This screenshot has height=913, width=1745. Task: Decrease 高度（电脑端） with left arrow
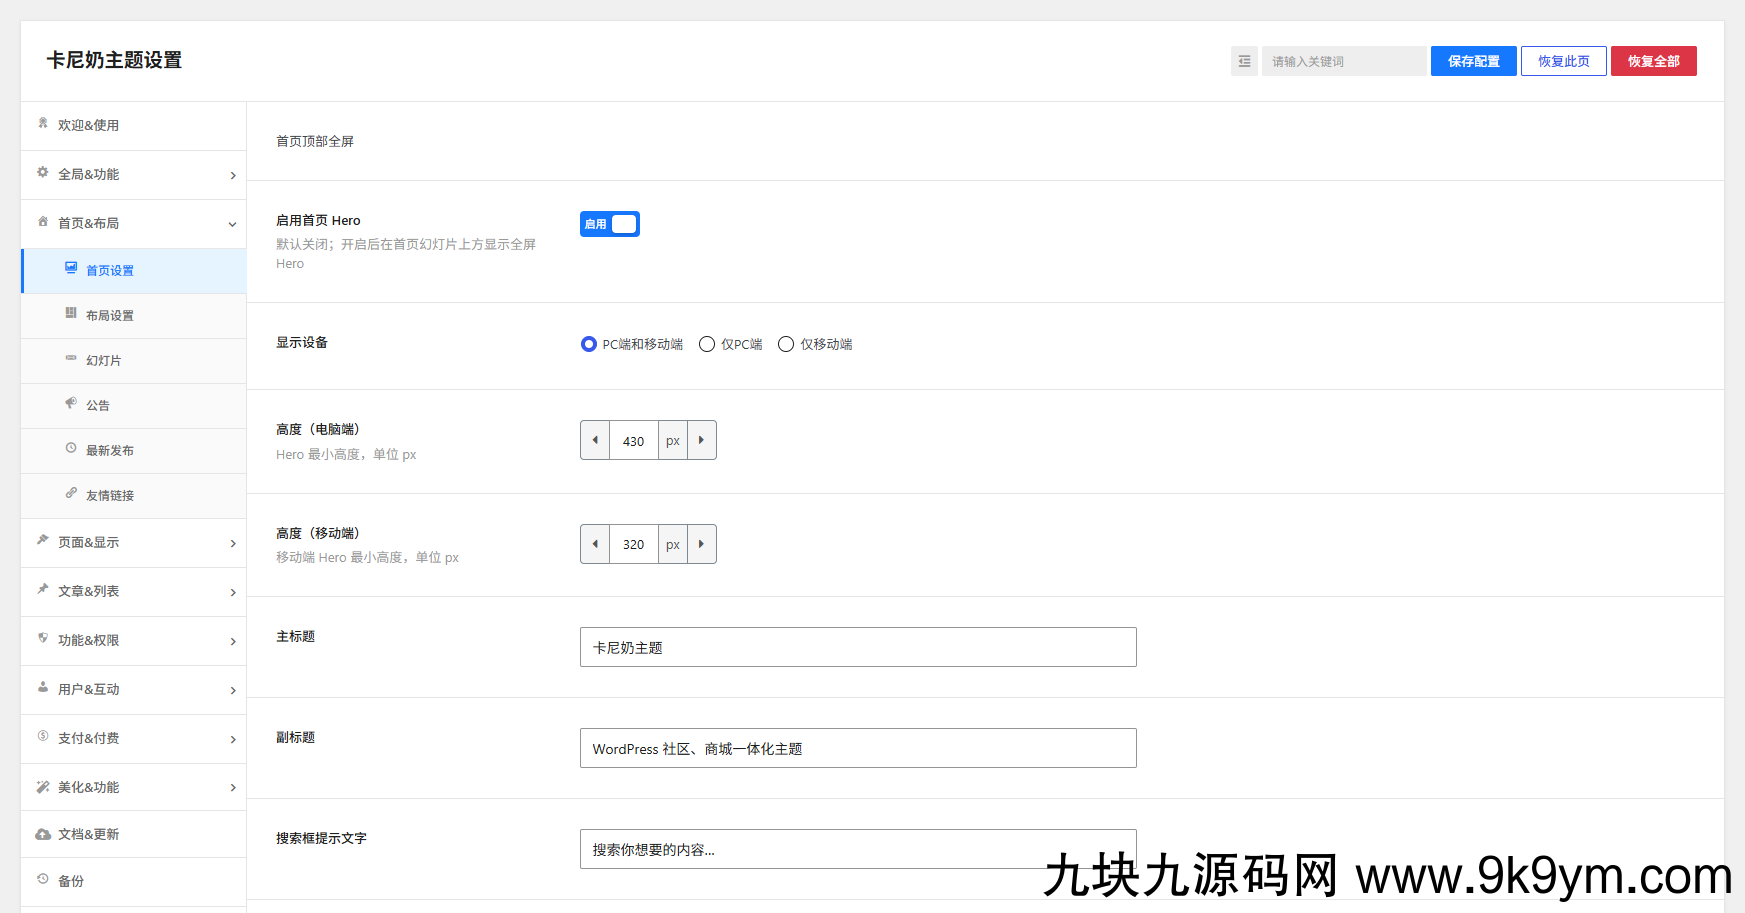point(595,440)
